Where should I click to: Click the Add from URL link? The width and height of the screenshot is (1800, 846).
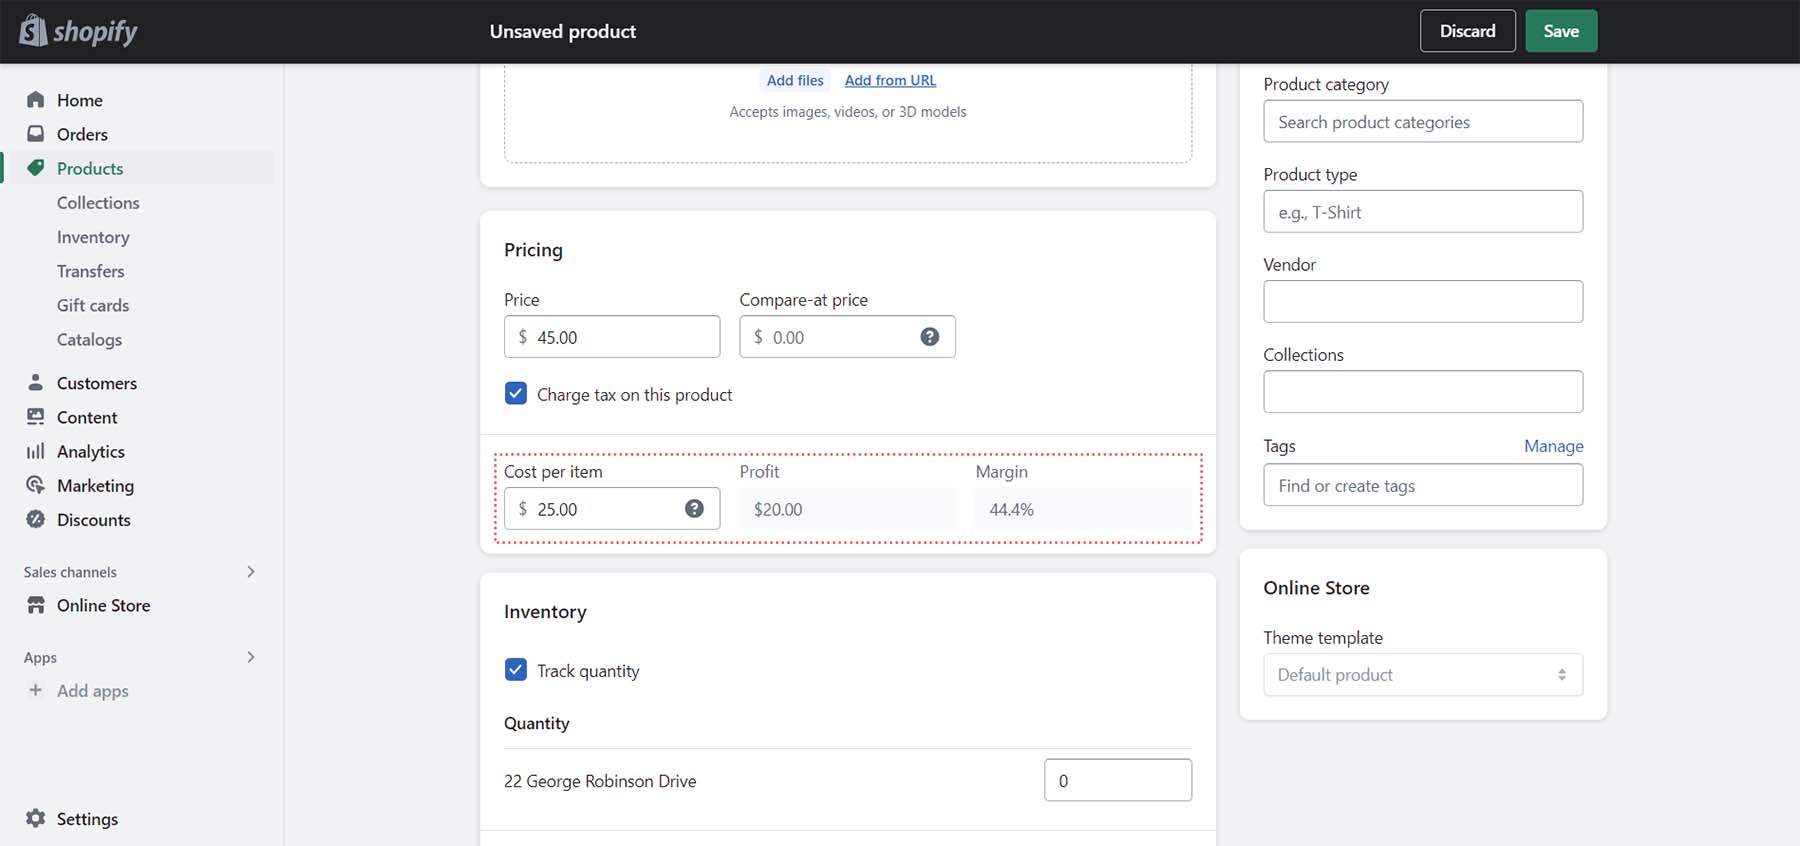[890, 80]
